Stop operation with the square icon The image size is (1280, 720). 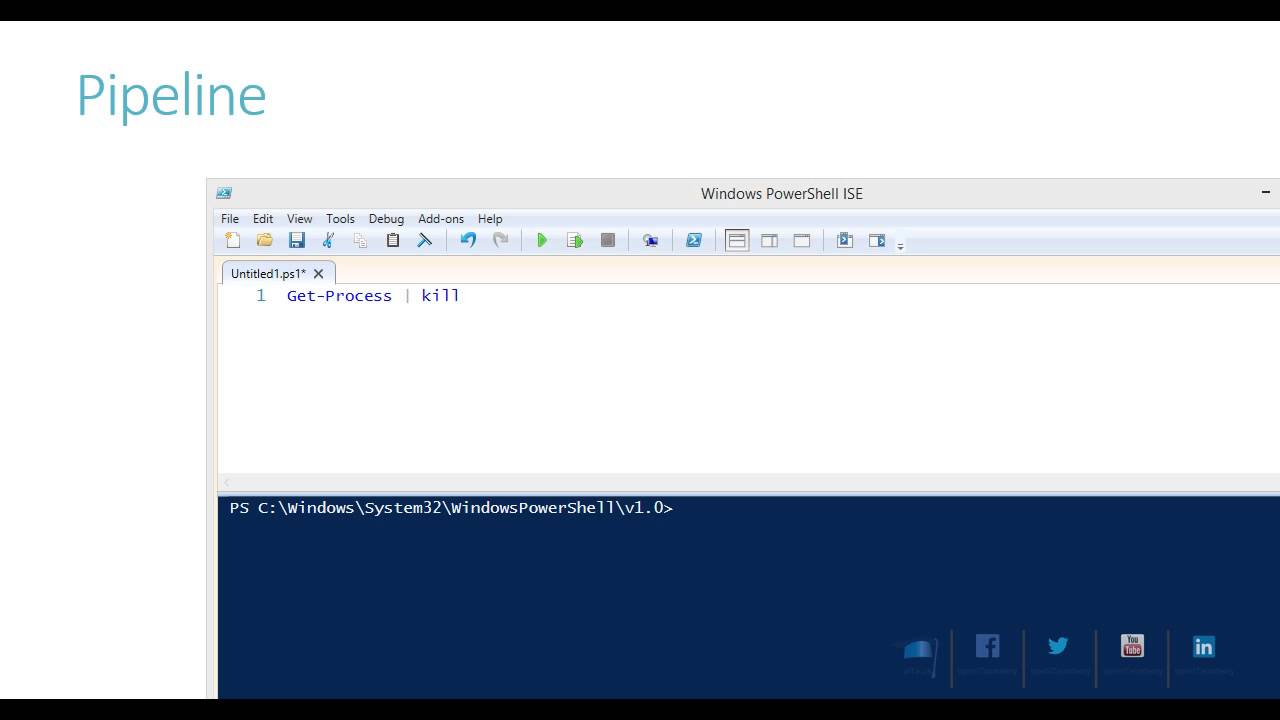point(607,240)
